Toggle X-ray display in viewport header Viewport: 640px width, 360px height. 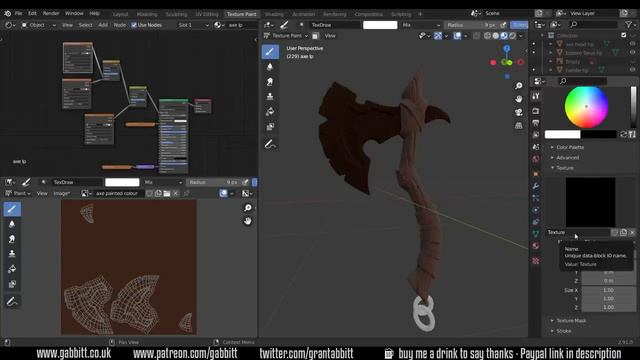click(x=476, y=36)
